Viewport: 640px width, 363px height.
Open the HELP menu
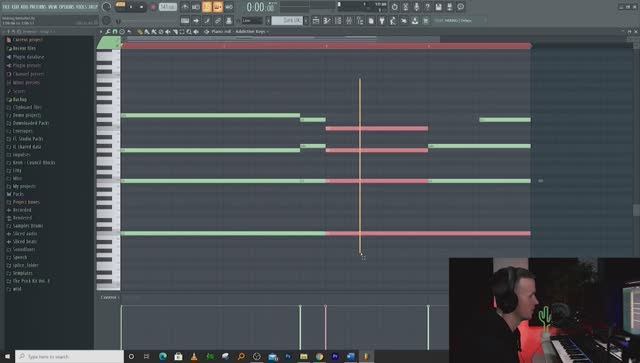[x=94, y=7]
